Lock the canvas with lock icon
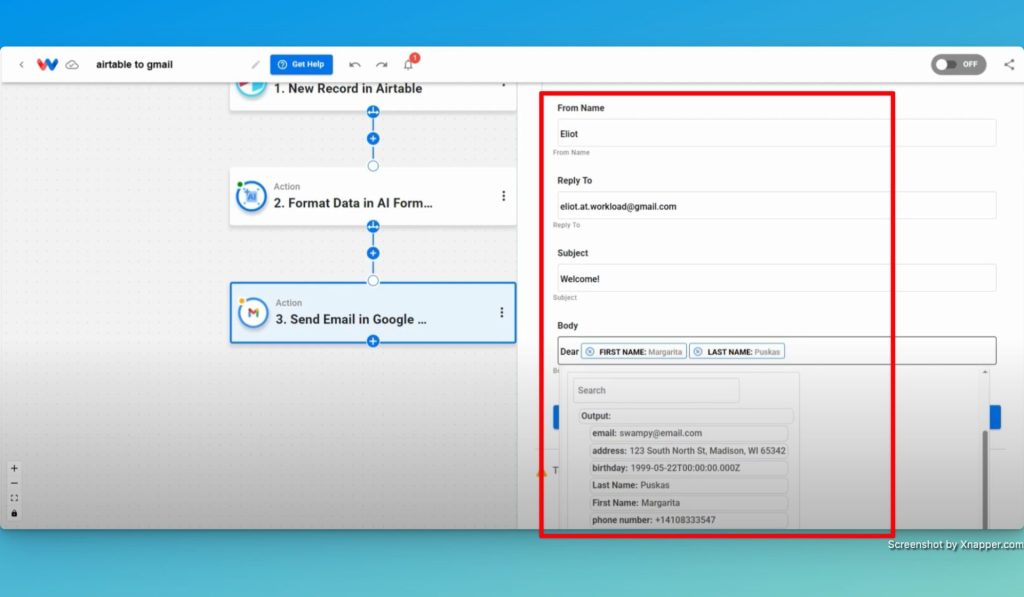 14,513
